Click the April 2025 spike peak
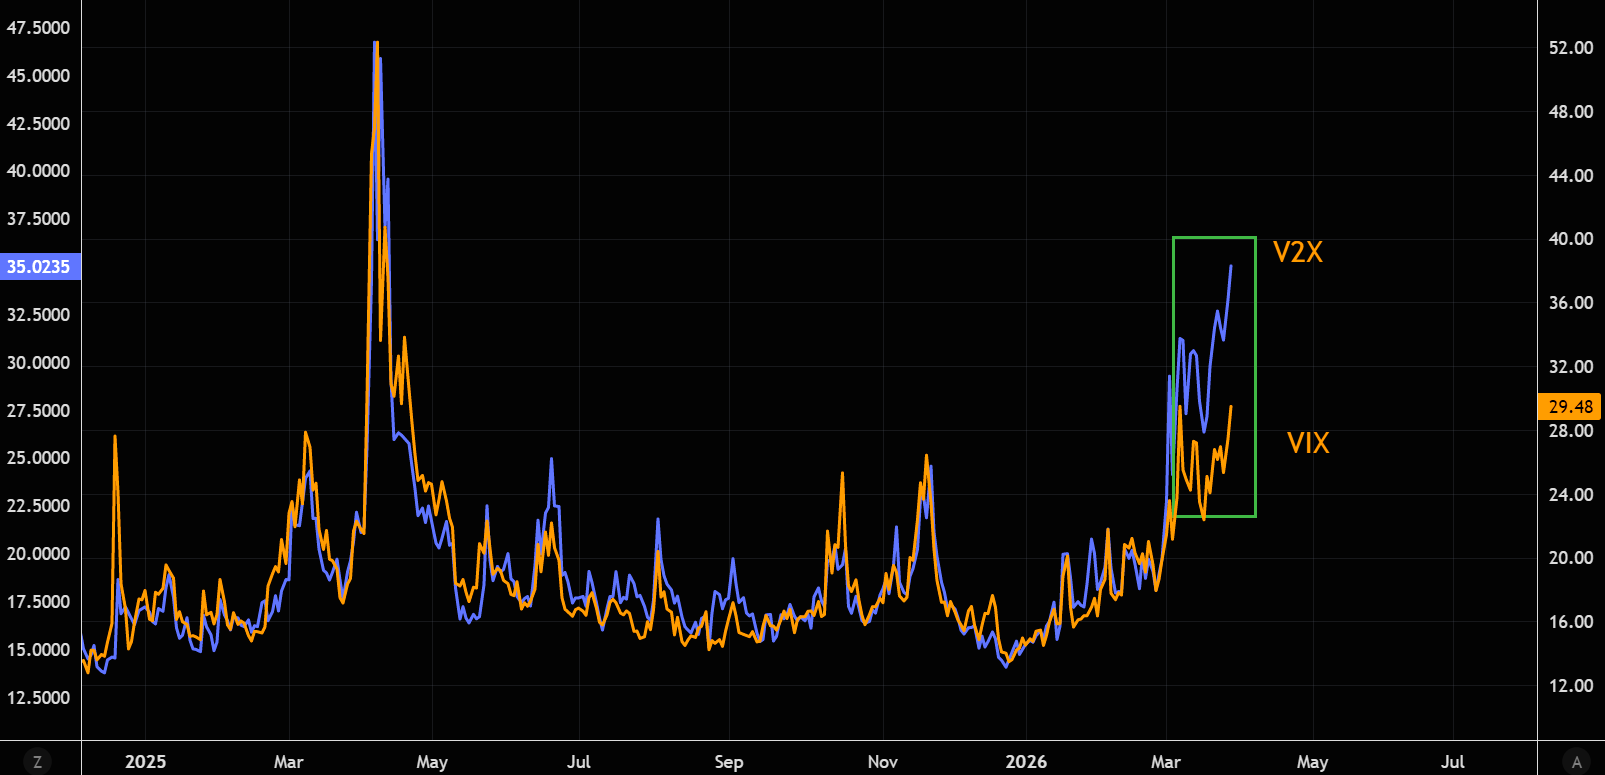Screen dimensions: 1605x775 (376, 44)
